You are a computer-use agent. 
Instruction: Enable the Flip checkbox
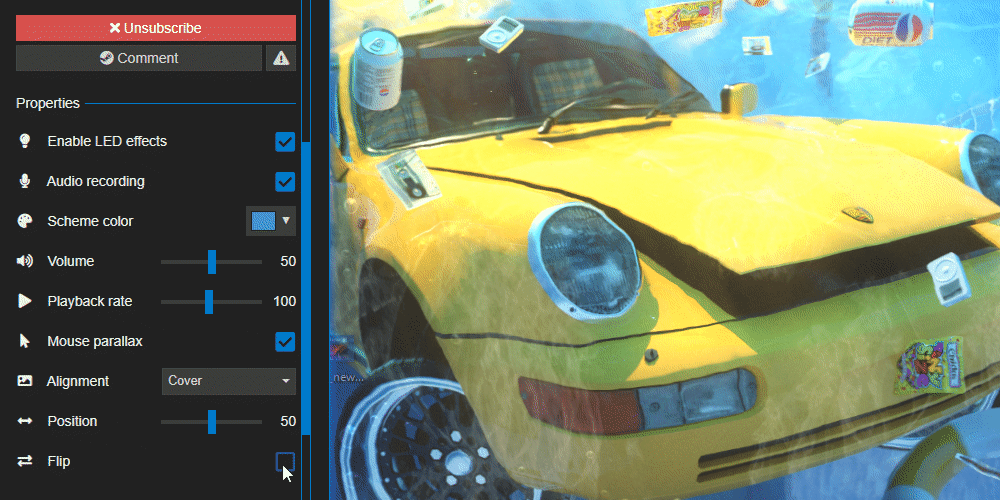[285, 461]
